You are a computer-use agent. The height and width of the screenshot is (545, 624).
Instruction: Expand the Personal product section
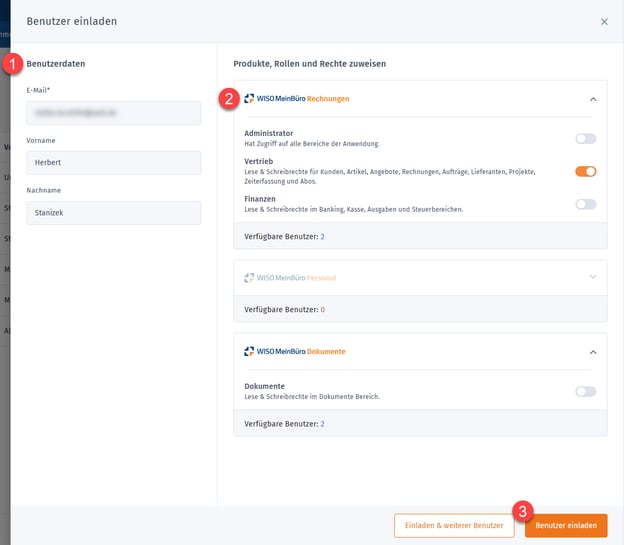pyautogui.click(x=593, y=277)
